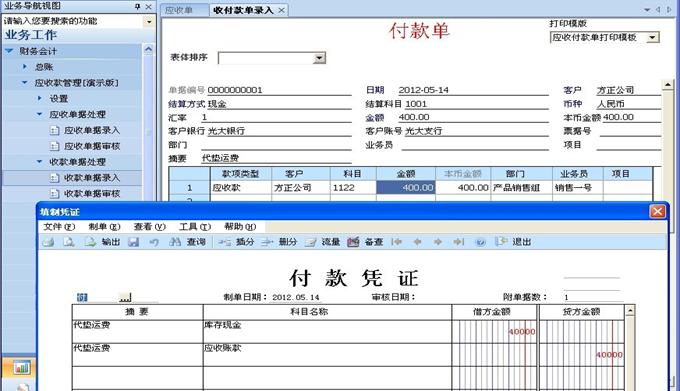Open the 帮助(H) menu
The height and width of the screenshot is (391, 680).
(x=240, y=227)
